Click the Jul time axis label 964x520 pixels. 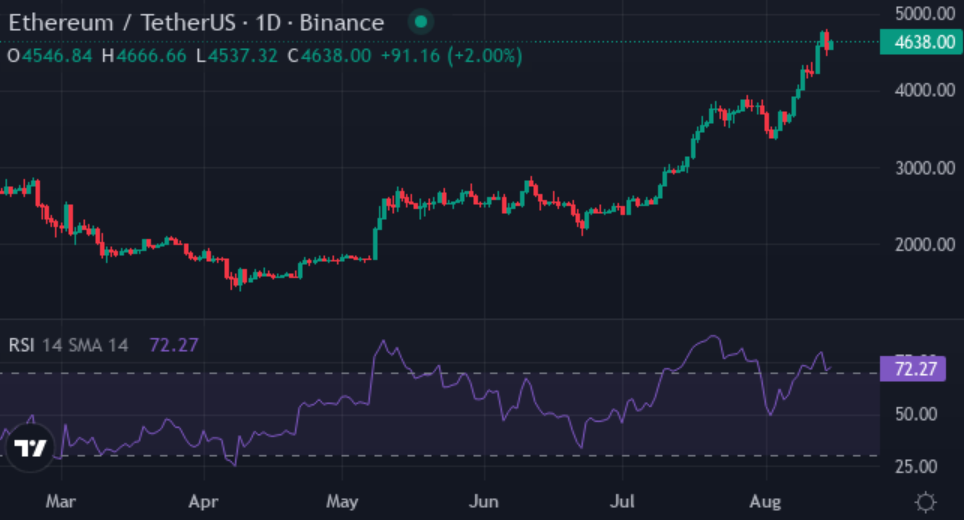pyautogui.click(x=622, y=502)
